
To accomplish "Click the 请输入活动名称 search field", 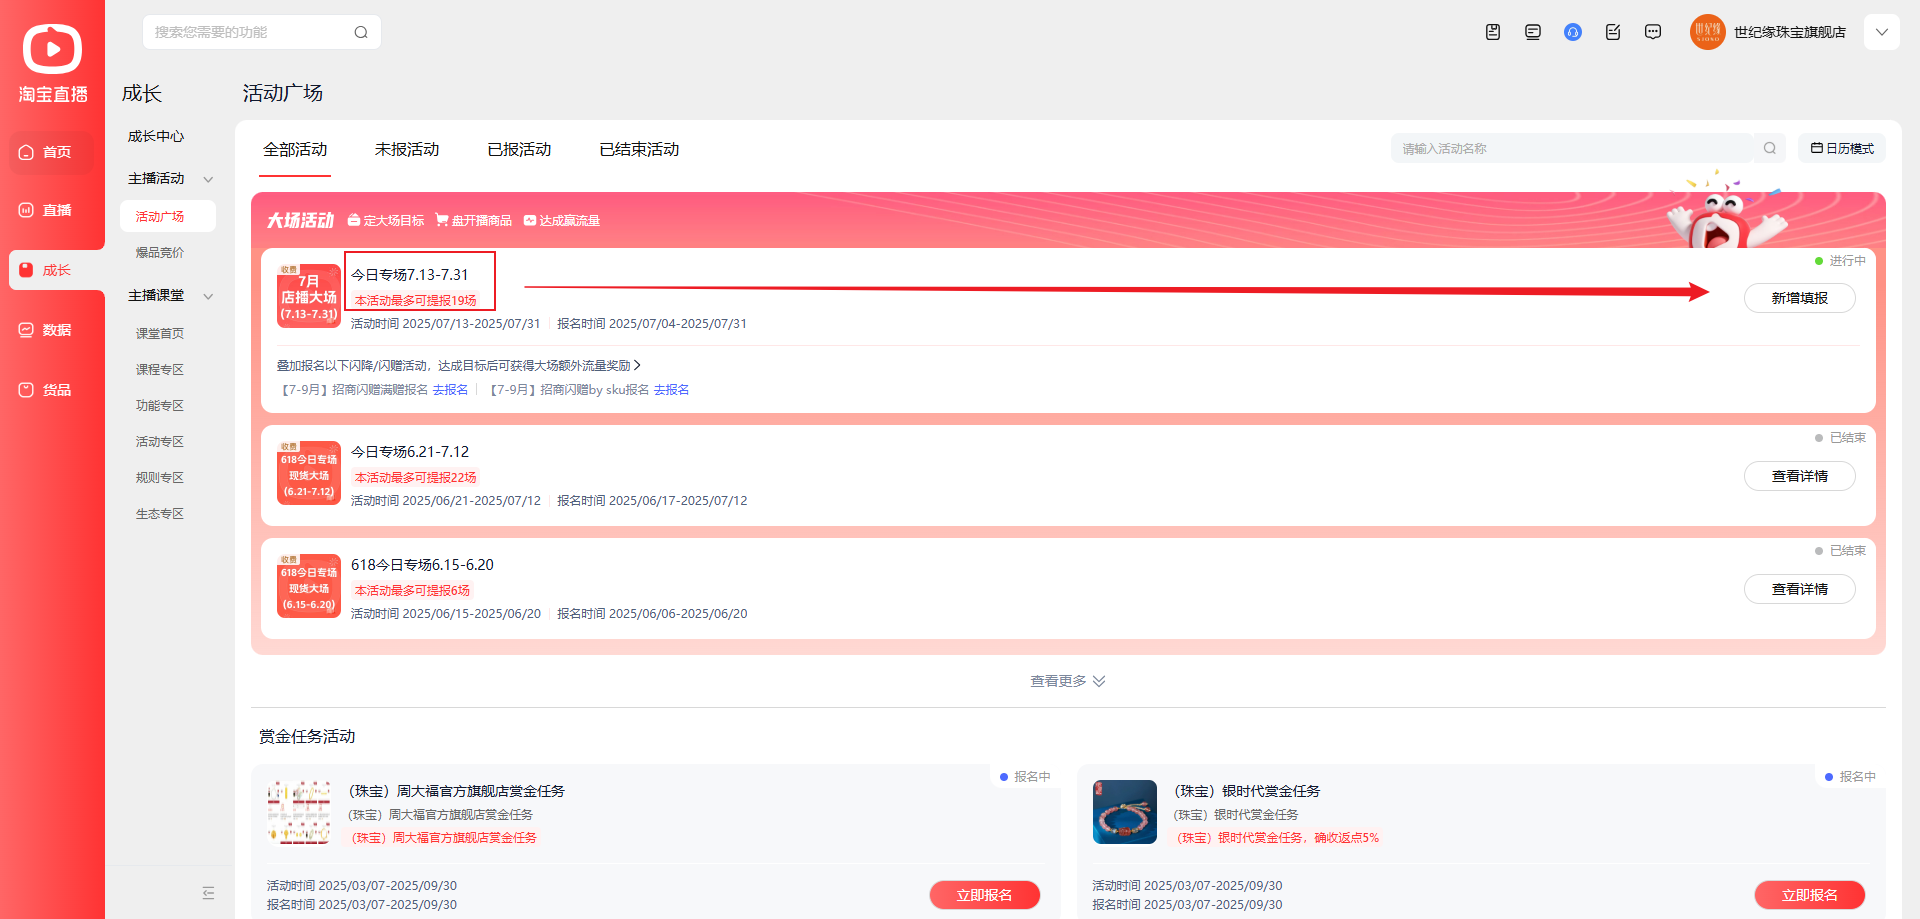I will [x=1570, y=148].
